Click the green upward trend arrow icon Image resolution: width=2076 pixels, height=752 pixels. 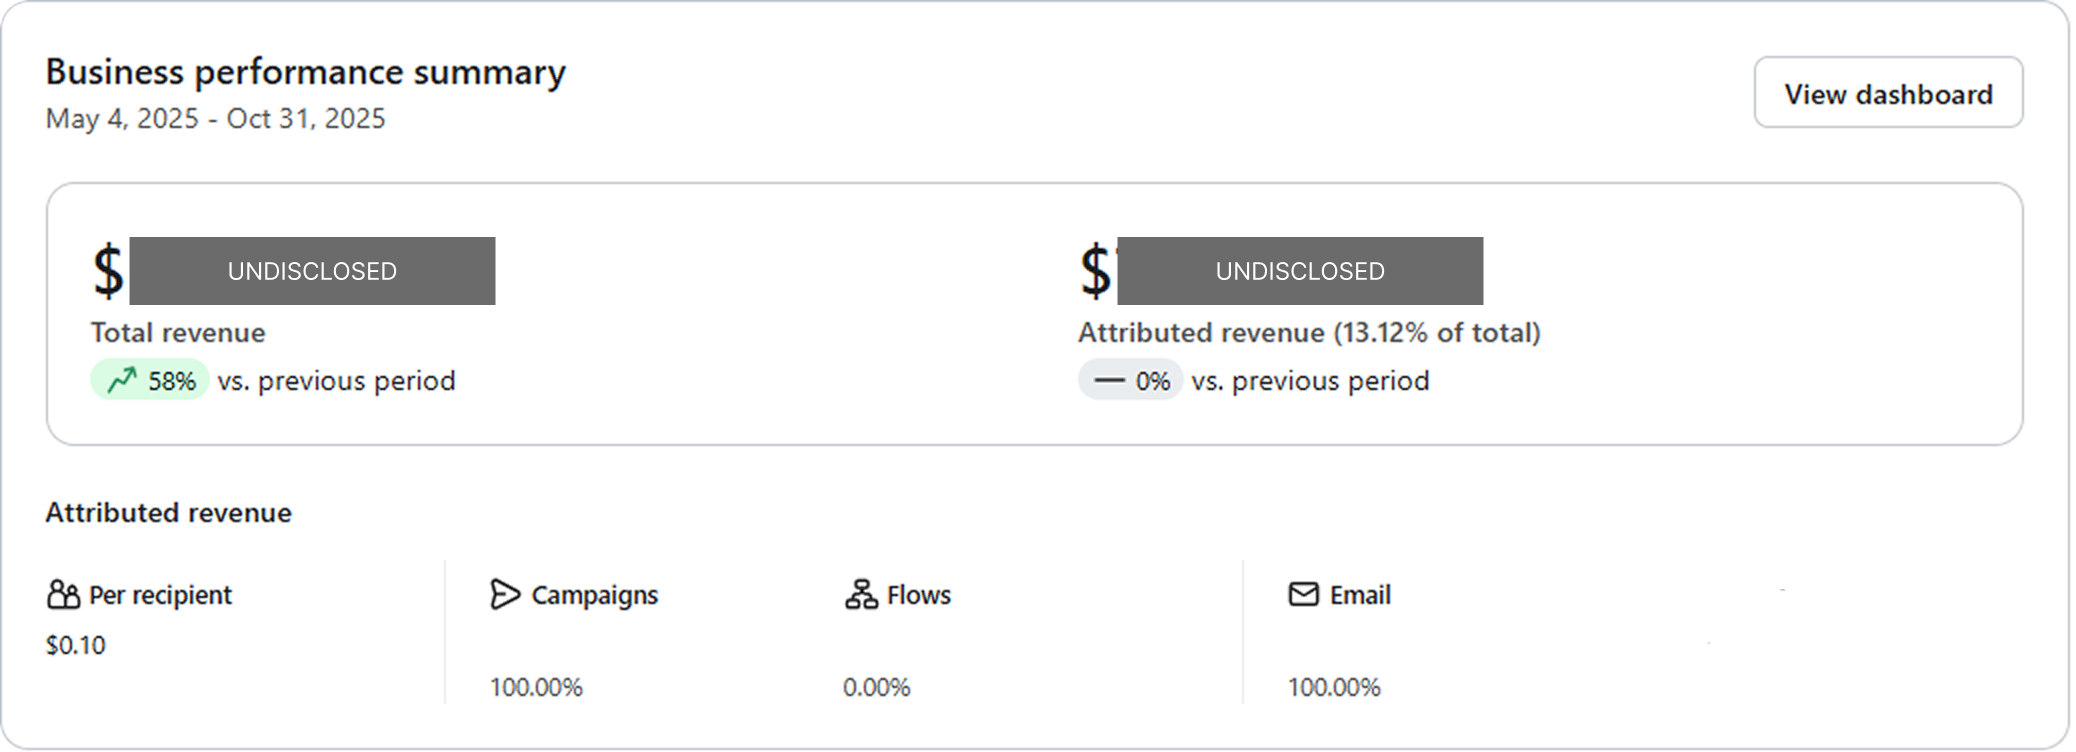122,380
